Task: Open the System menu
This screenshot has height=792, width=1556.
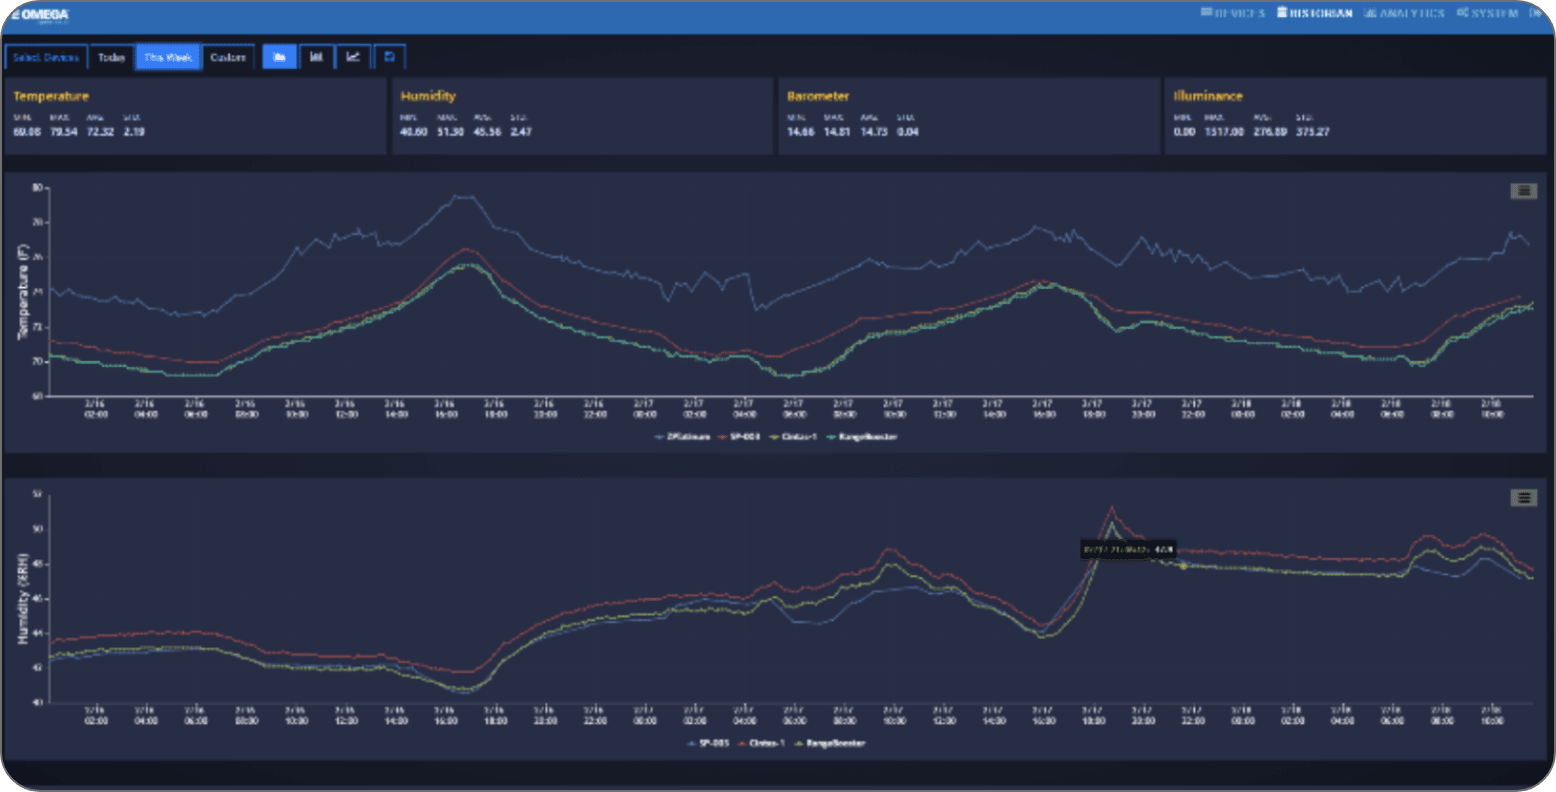Action: (x=1488, y=13)
